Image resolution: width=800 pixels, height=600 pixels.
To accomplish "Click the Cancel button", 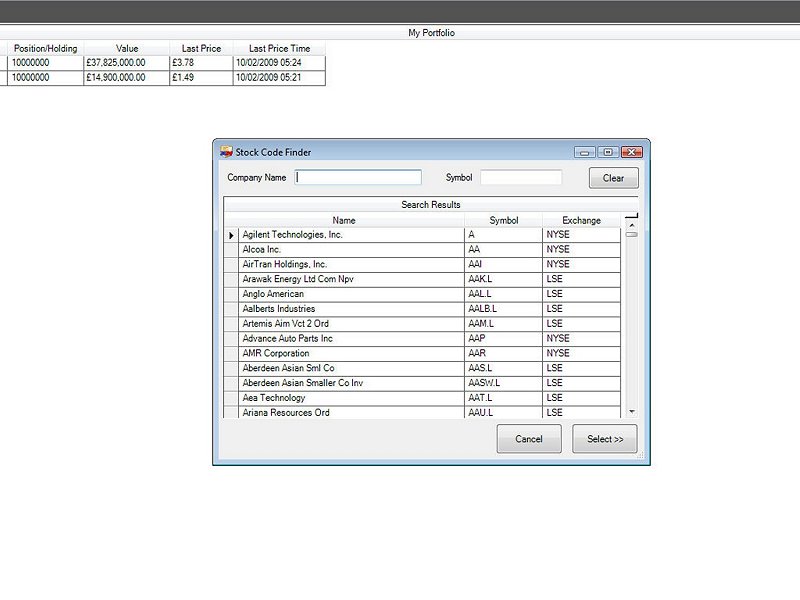I will click(x=529, y=439).
